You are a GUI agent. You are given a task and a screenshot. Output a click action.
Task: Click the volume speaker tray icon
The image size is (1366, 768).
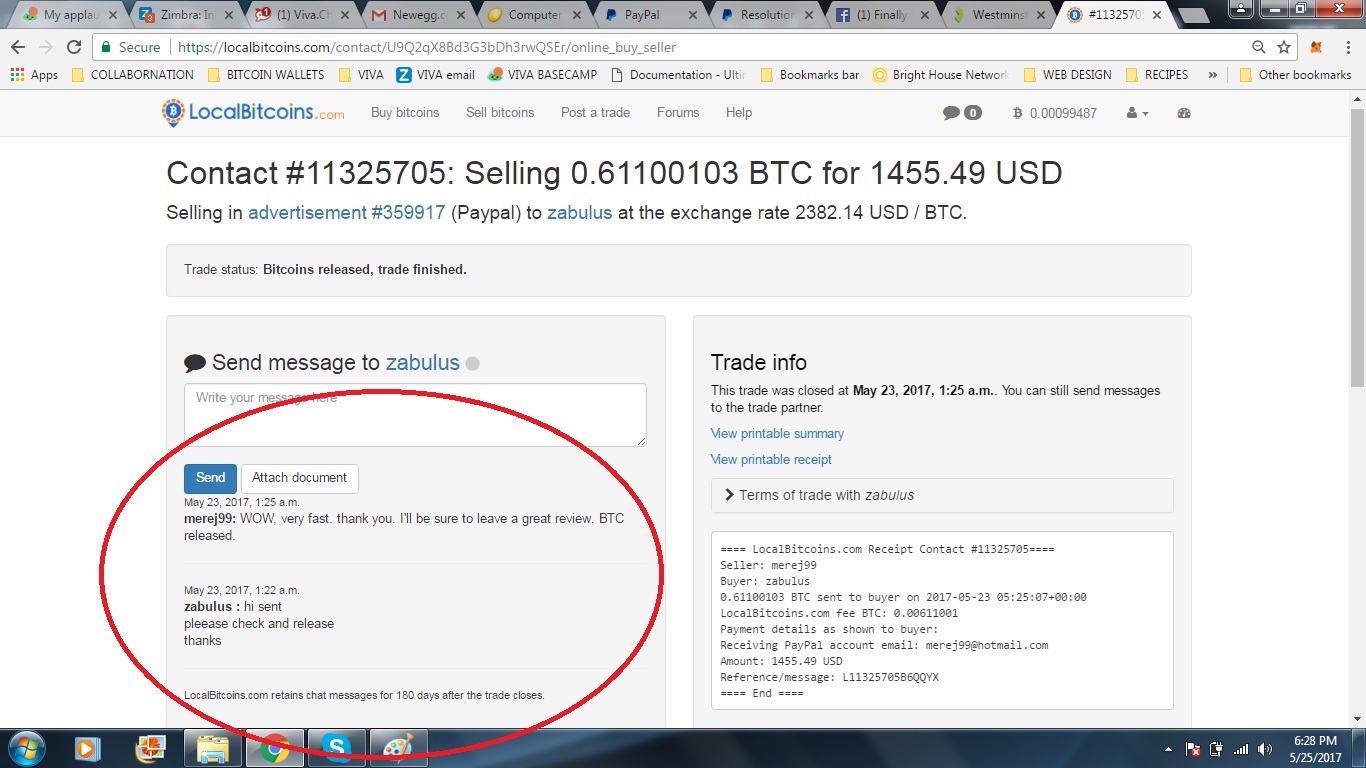point(1265,748)
